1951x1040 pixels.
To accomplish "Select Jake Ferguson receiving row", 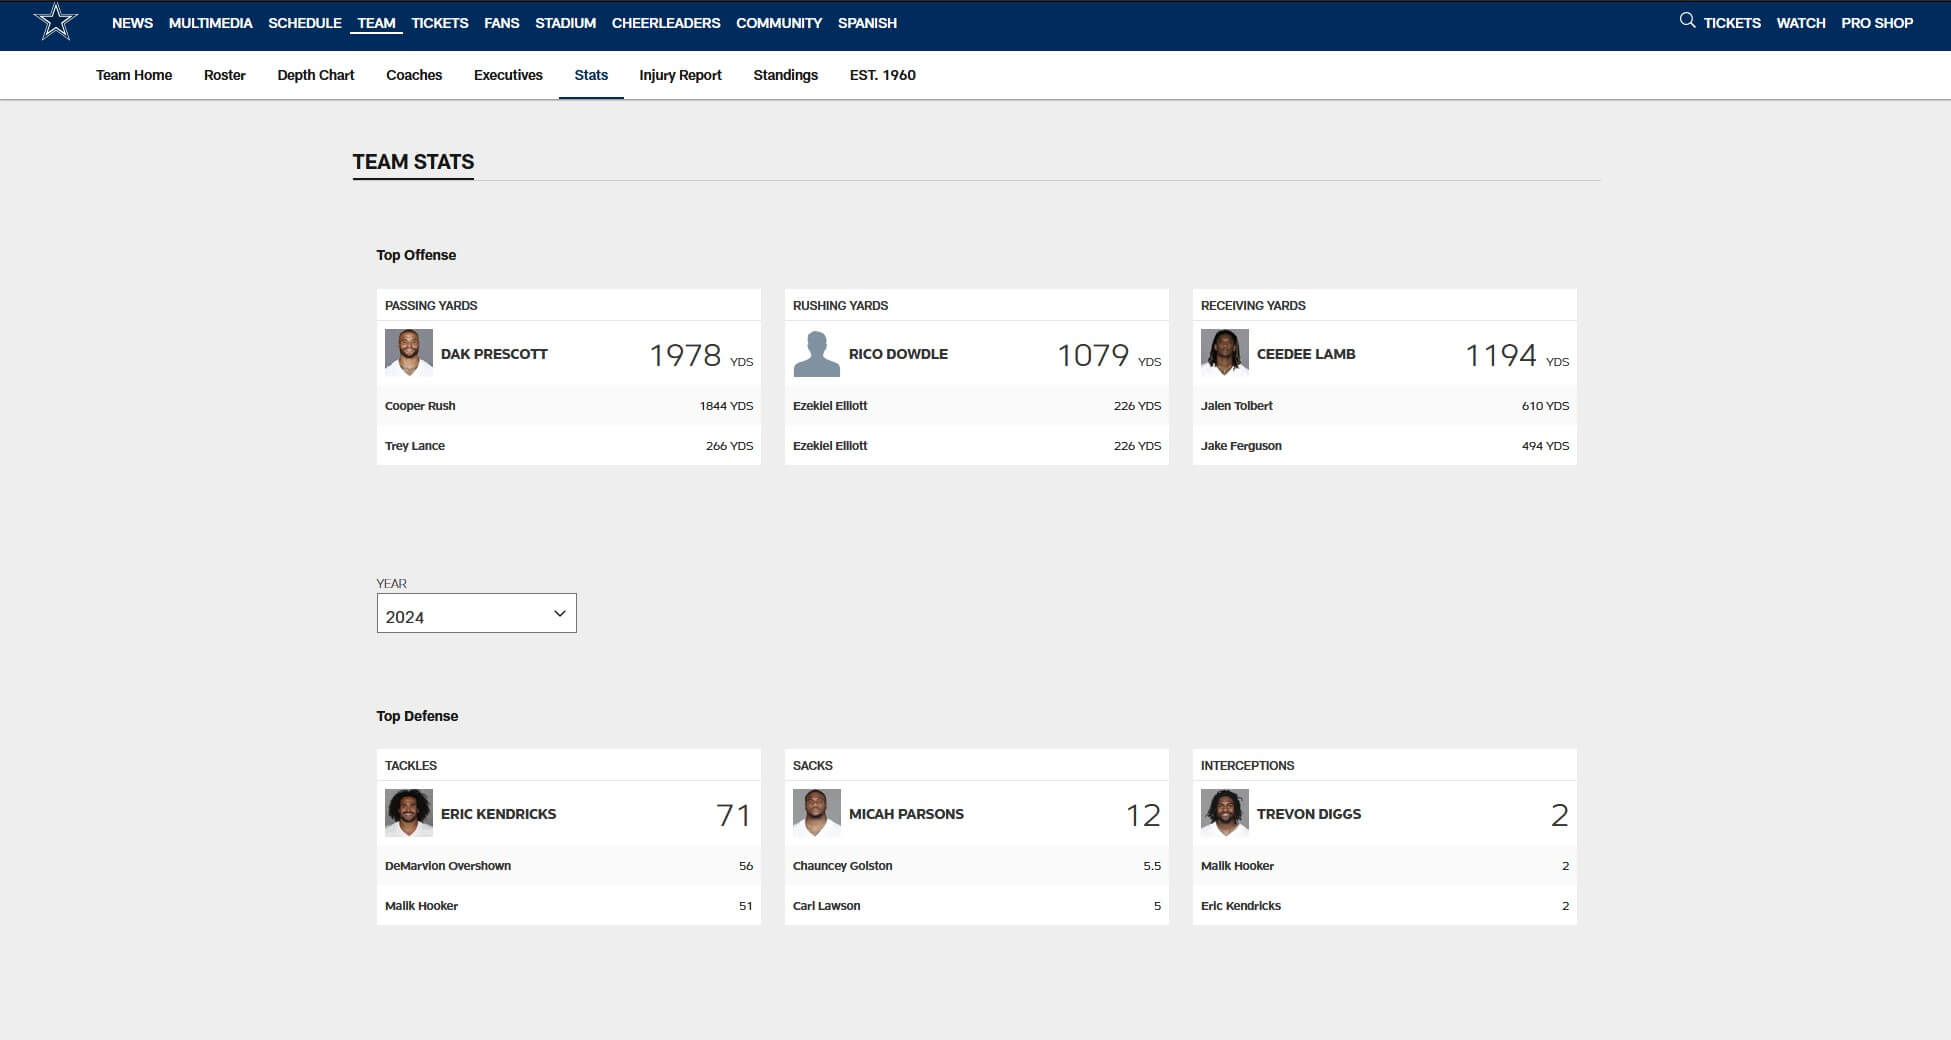I will click(x=1384, y=446).
